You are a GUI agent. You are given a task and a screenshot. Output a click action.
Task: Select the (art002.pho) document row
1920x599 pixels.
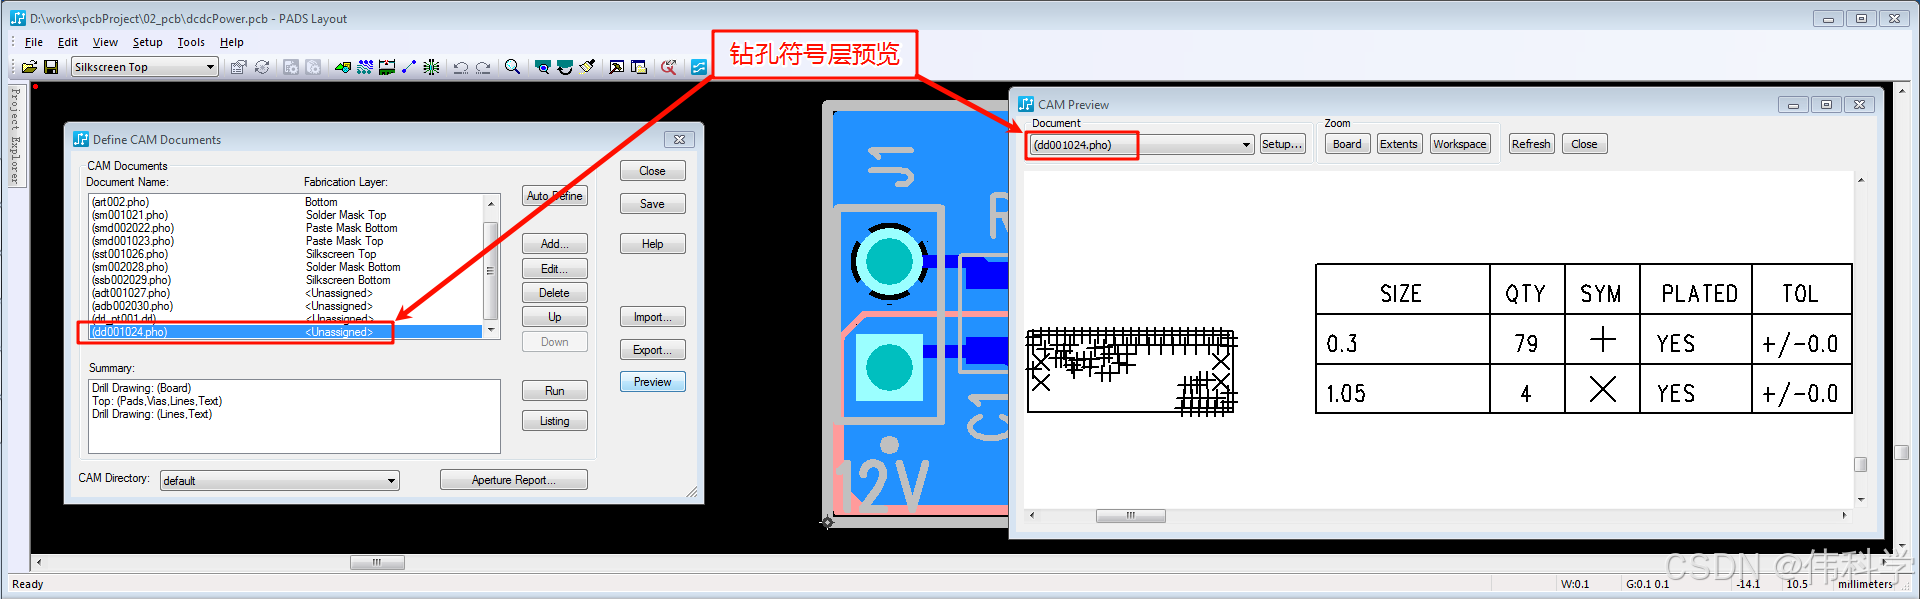pos(285,202)
